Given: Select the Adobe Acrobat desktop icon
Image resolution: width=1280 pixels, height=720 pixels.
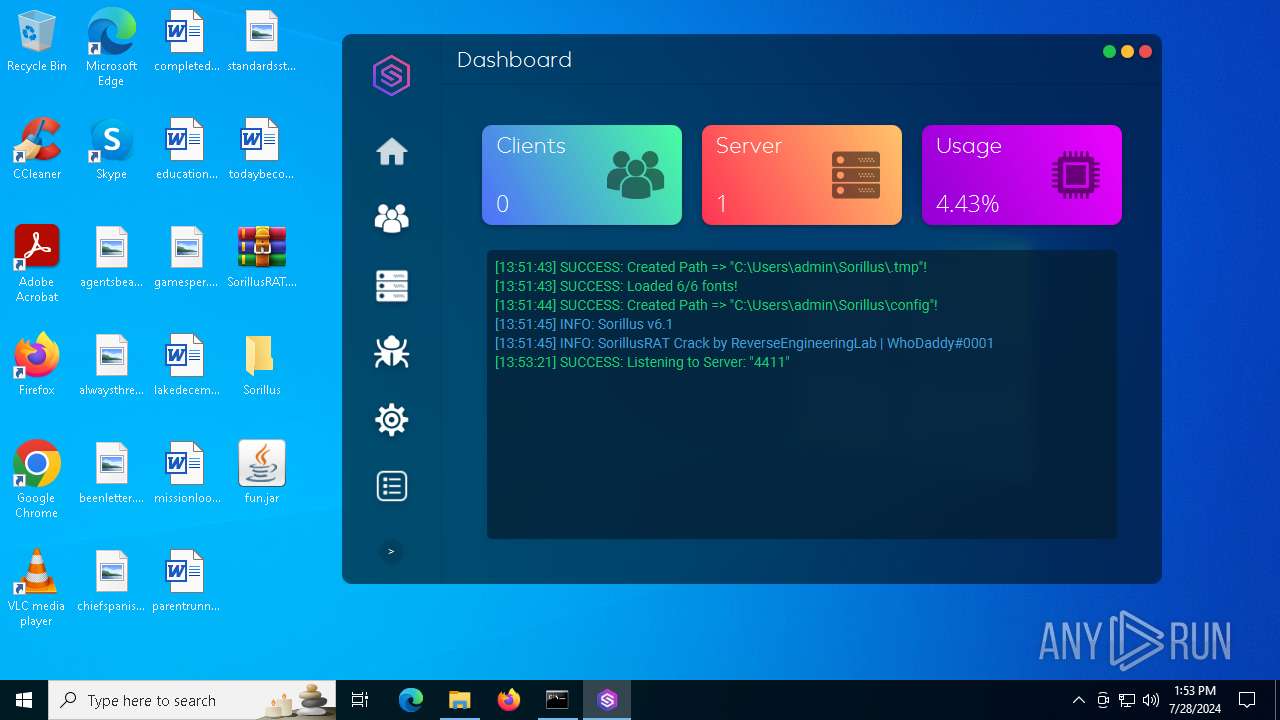Looking at the screenshot, I should 37,263.
